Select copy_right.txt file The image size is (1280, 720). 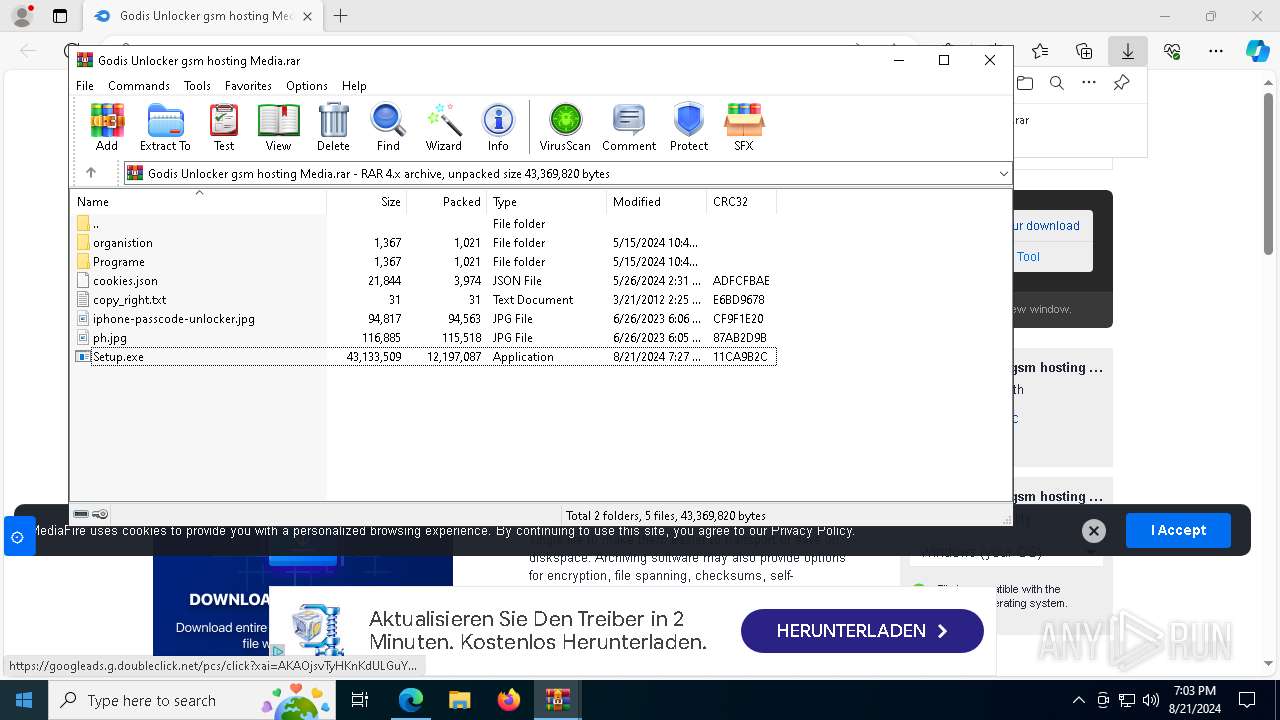tap(424, 300)
